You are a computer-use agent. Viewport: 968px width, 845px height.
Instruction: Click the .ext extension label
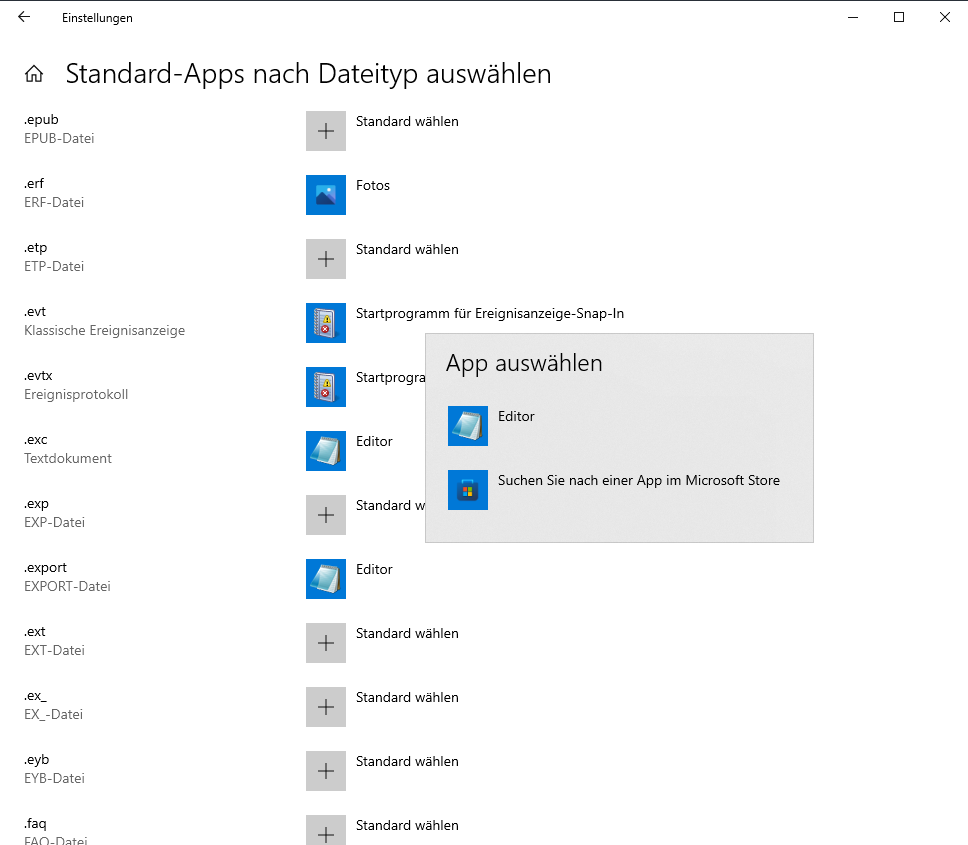[x=35, y=631]
